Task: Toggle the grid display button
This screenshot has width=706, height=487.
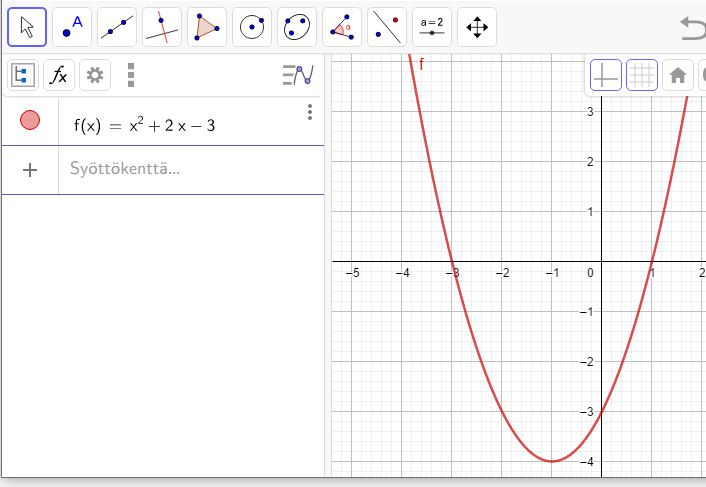Action: 642,75
